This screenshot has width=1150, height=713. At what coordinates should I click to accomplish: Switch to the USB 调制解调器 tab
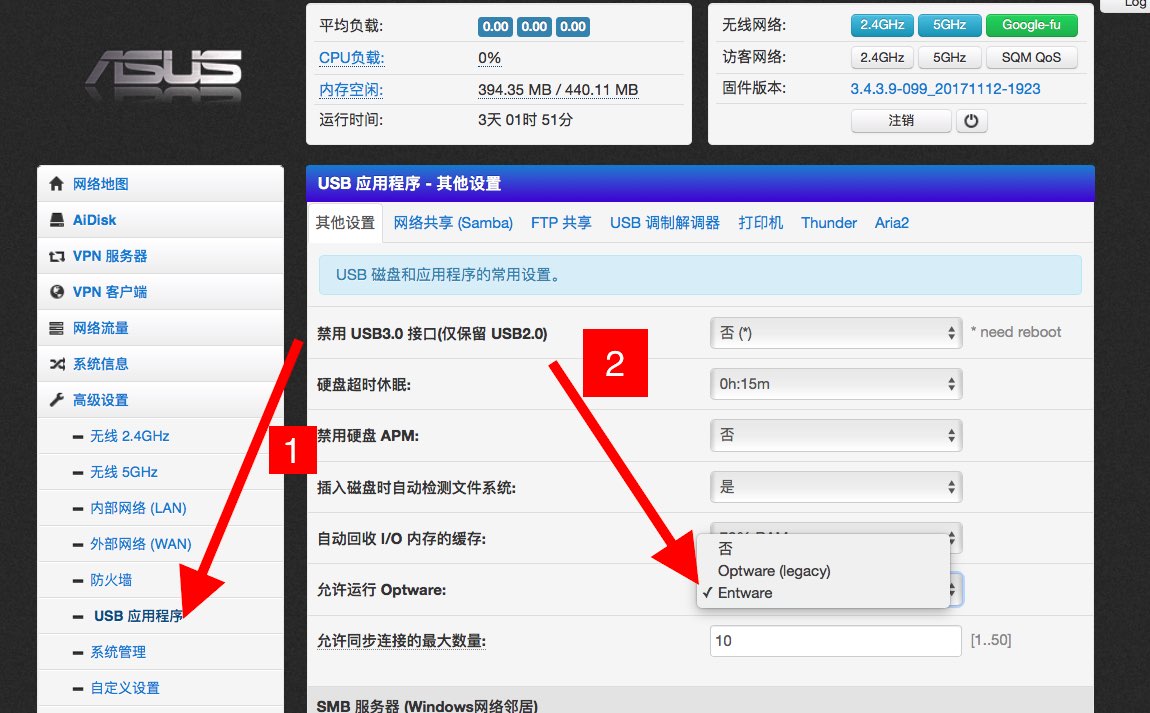tap(664, 222)
